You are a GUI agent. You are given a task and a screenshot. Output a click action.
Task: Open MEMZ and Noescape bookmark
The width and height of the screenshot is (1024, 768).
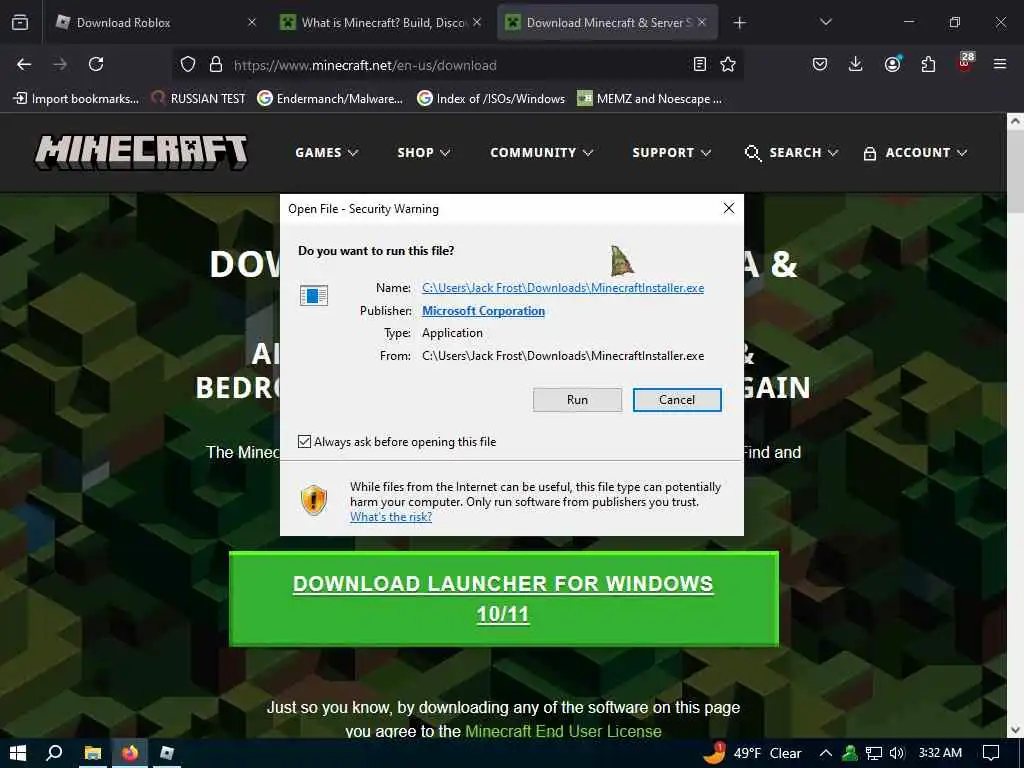650,99
